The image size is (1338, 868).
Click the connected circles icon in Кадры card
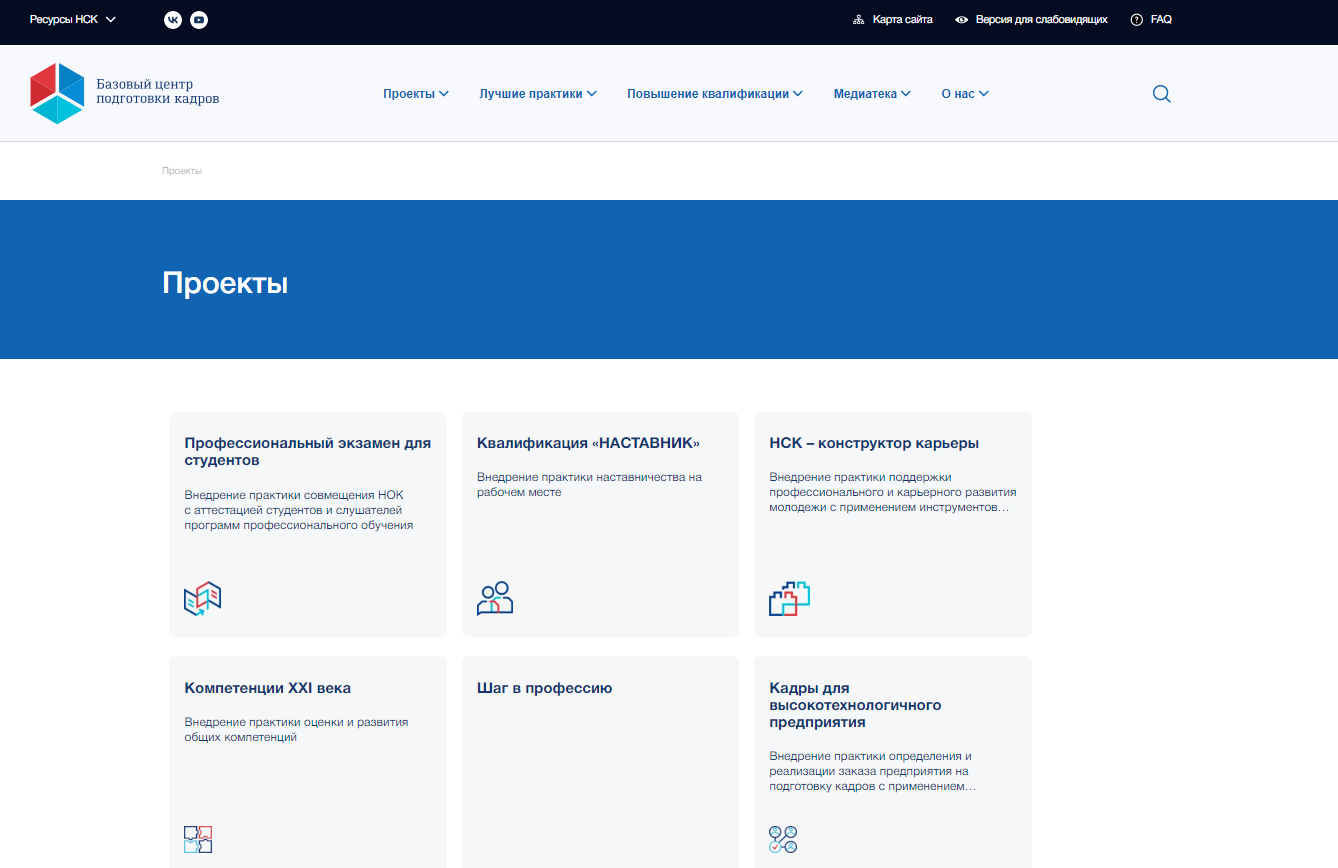783,839
